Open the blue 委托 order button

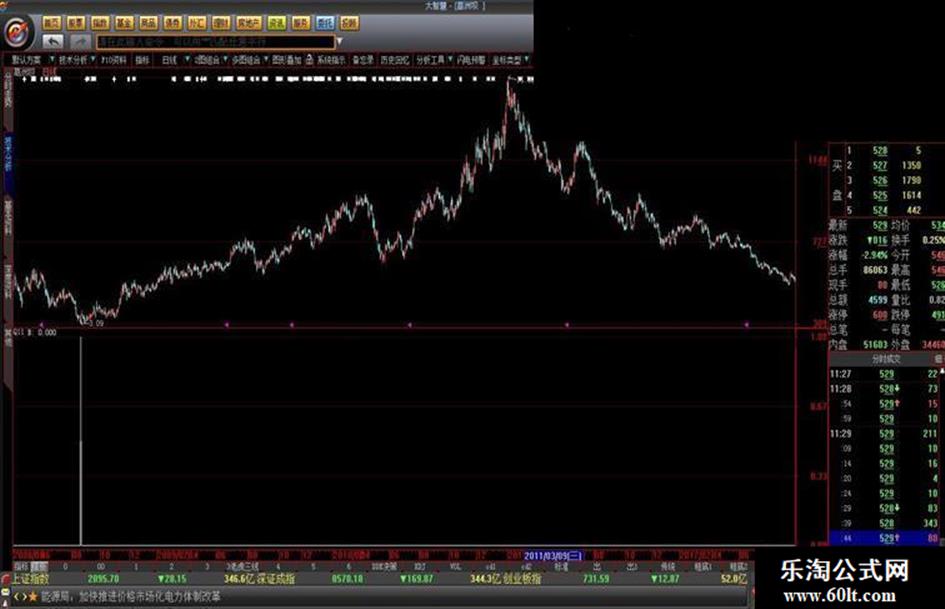325,23
